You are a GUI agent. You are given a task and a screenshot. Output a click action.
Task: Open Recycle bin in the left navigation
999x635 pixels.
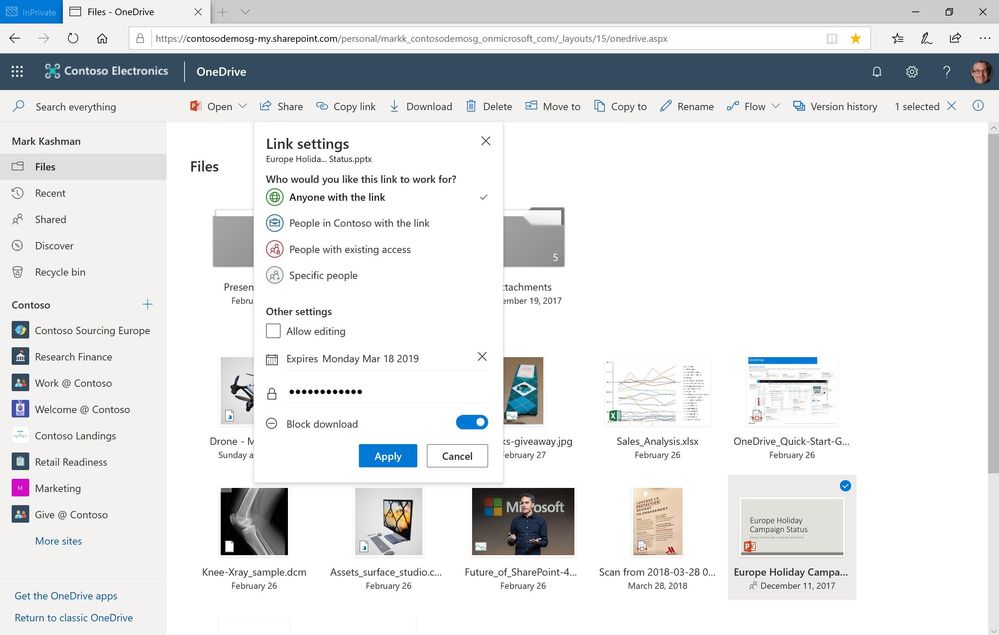click(83, 272)
